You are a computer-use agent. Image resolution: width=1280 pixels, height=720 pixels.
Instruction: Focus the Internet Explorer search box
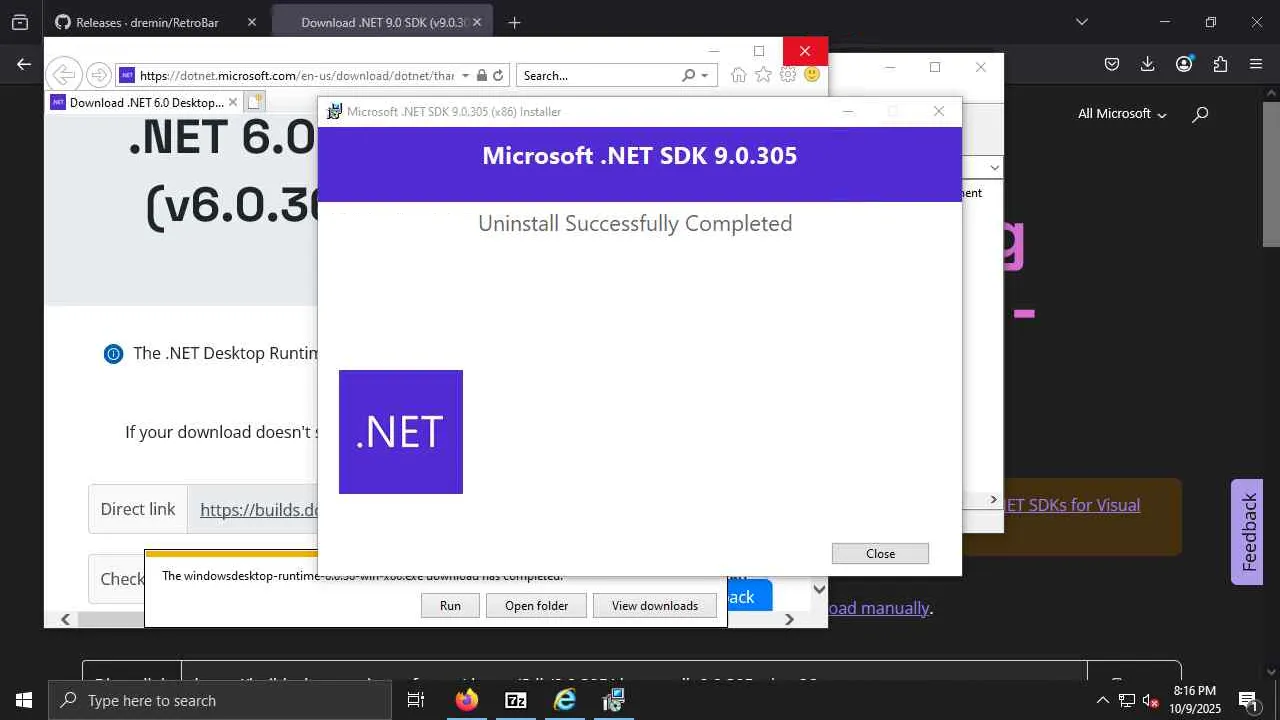[598, 75]
